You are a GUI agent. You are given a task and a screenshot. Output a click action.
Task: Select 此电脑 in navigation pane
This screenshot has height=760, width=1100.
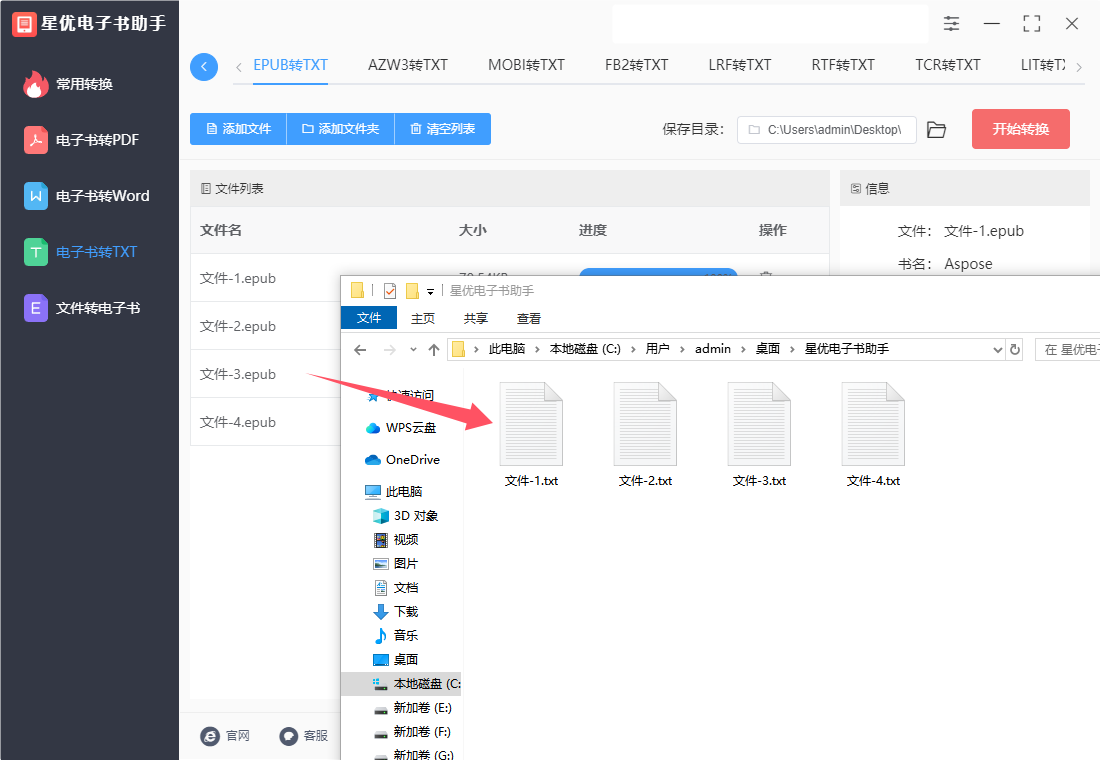pyautogui.click(x=394, y=491)
